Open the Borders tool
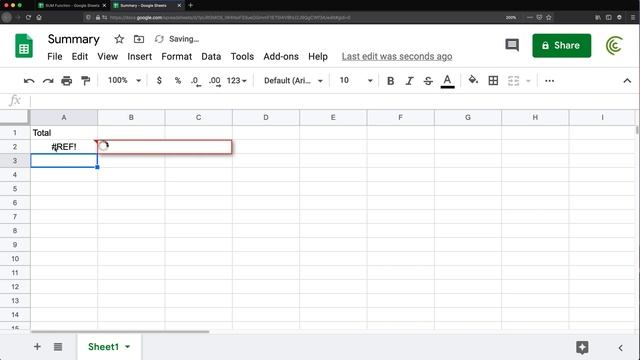The width and height of the screenshot is (640, 360). pos(493,81)
